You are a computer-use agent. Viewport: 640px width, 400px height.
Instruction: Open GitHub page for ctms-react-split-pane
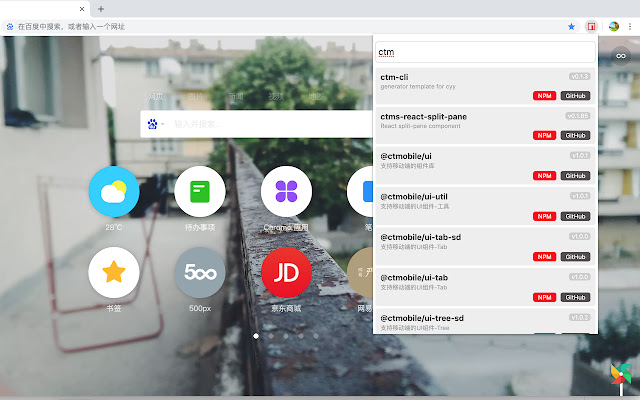(x=576, y=136)
